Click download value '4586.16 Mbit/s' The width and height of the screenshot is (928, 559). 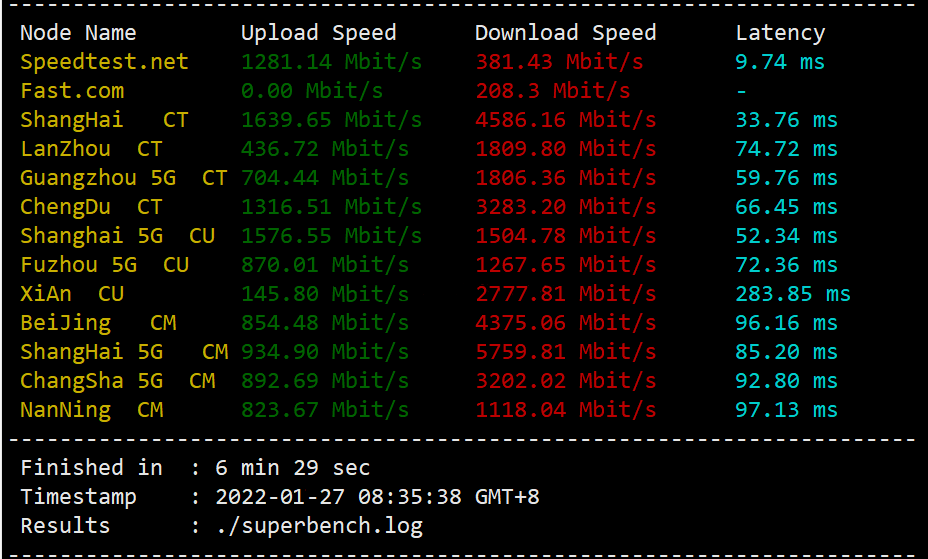click(x=566, y=119)
